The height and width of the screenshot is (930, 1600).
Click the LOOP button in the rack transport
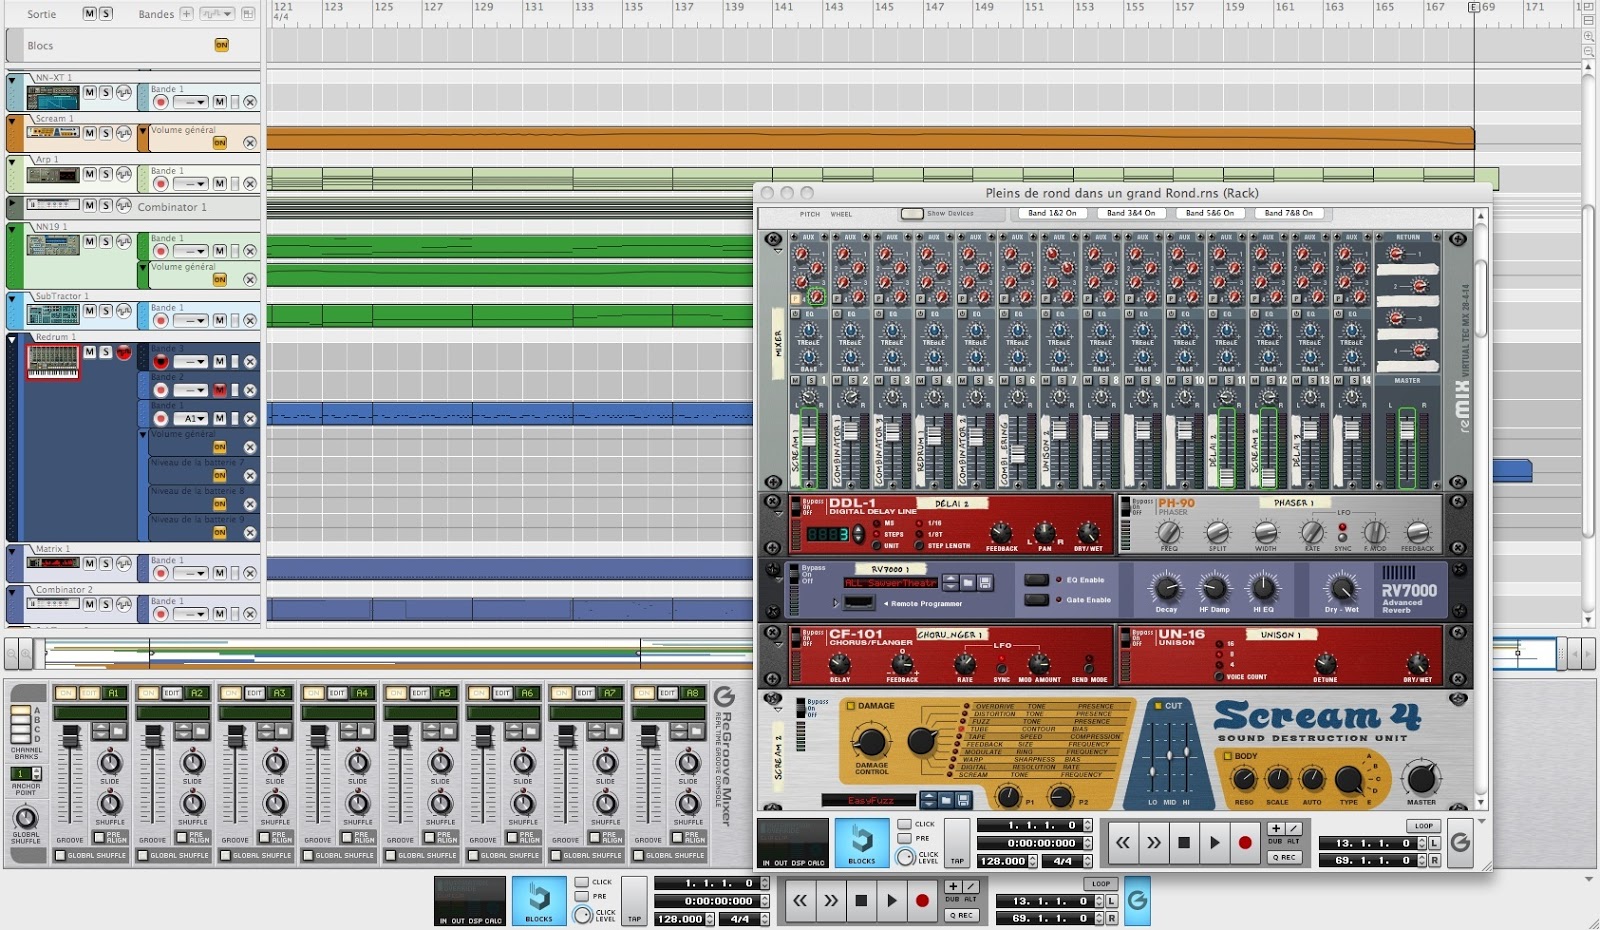click(1424, 826)
